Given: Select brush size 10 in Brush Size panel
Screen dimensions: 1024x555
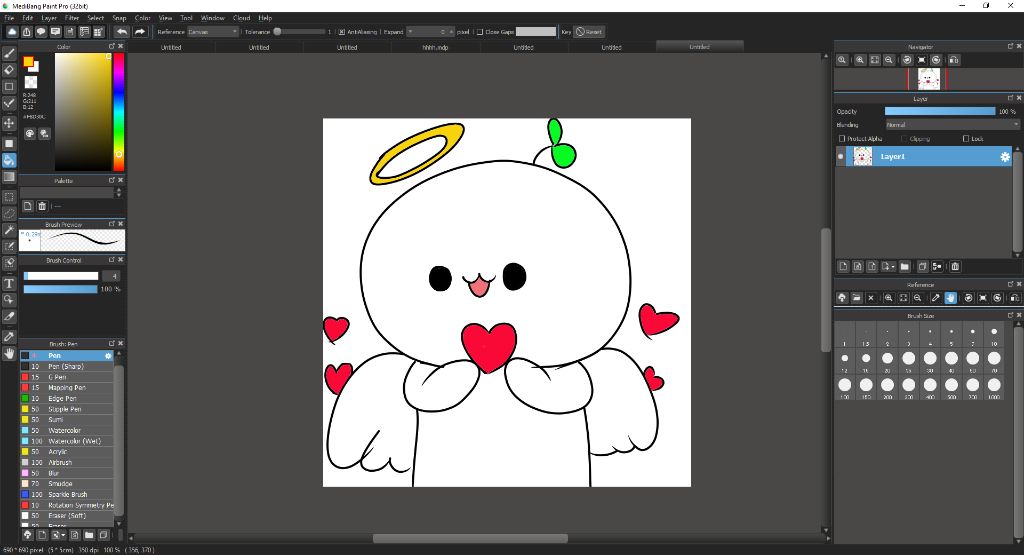Looking at the screenshot, I should click(994, 336).
